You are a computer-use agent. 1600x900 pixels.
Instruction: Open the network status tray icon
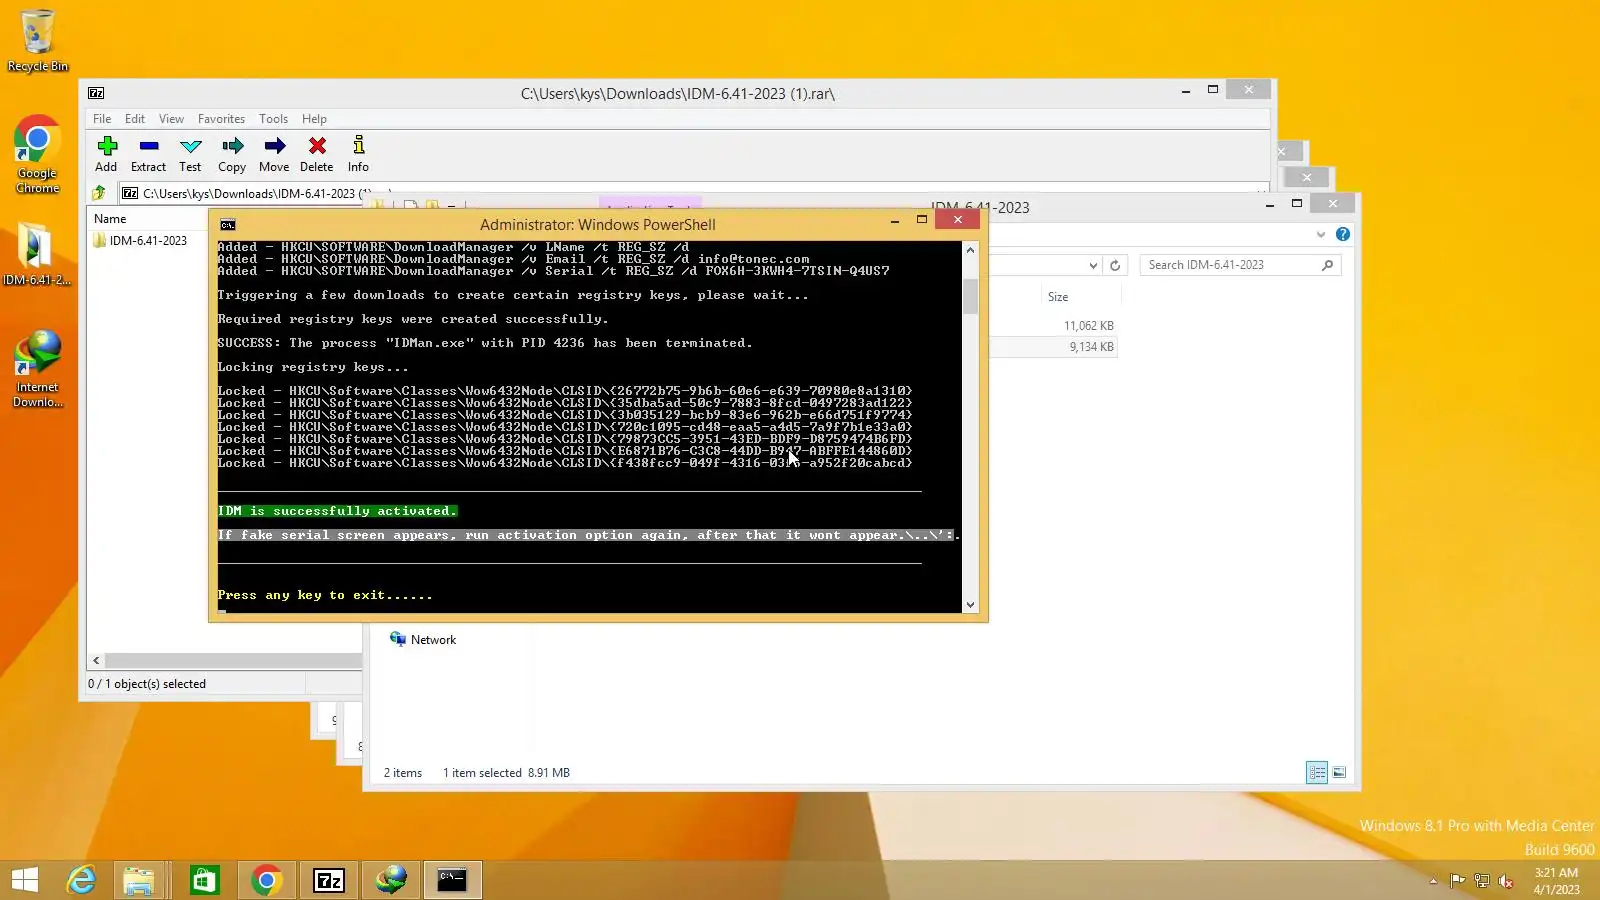[1482, 881]
